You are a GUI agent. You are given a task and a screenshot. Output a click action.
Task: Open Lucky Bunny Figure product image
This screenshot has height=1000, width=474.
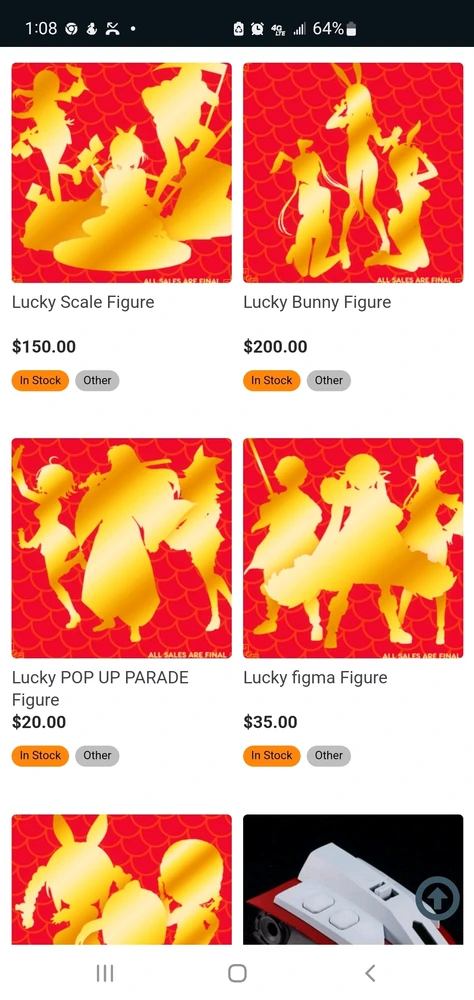click(353, 172)
